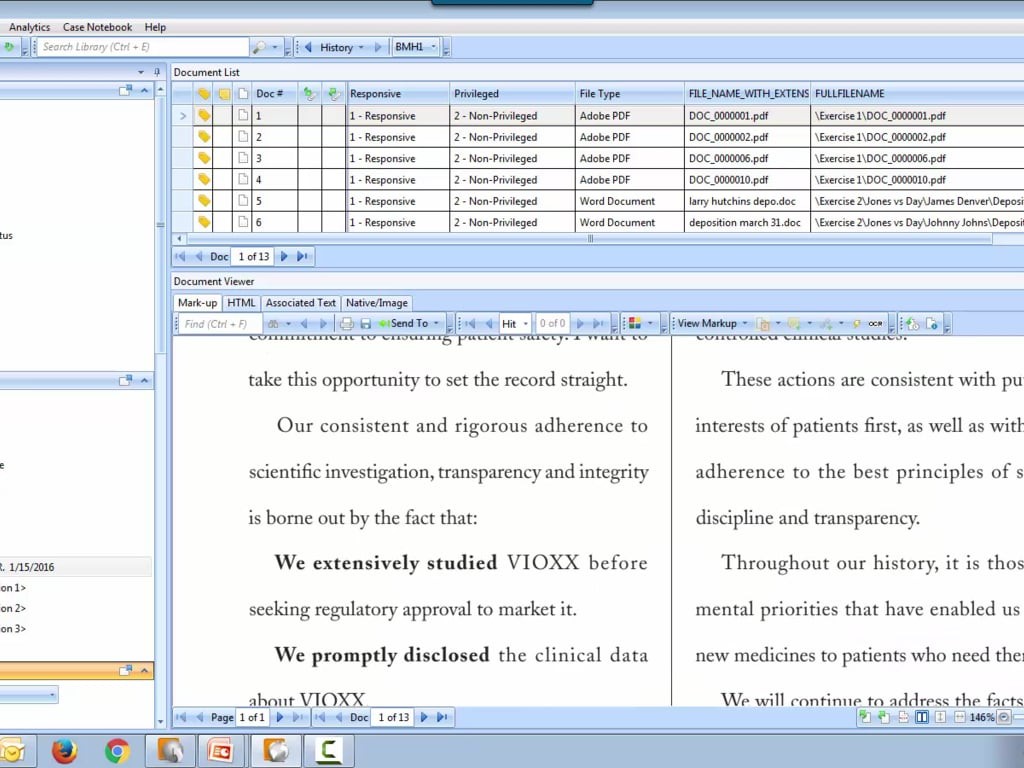Open the View Markup dropdown
This screenshot has height=768, width=1024.
pyautogui.click(x=744, y=324)
